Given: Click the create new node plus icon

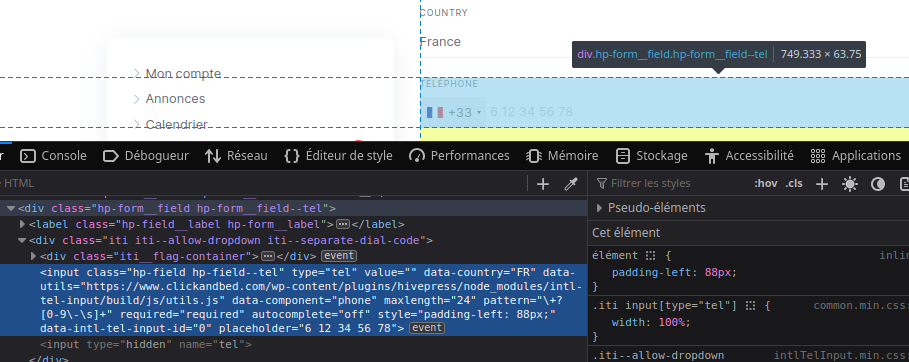Looking at the screenshot, I should pos(543,184).
